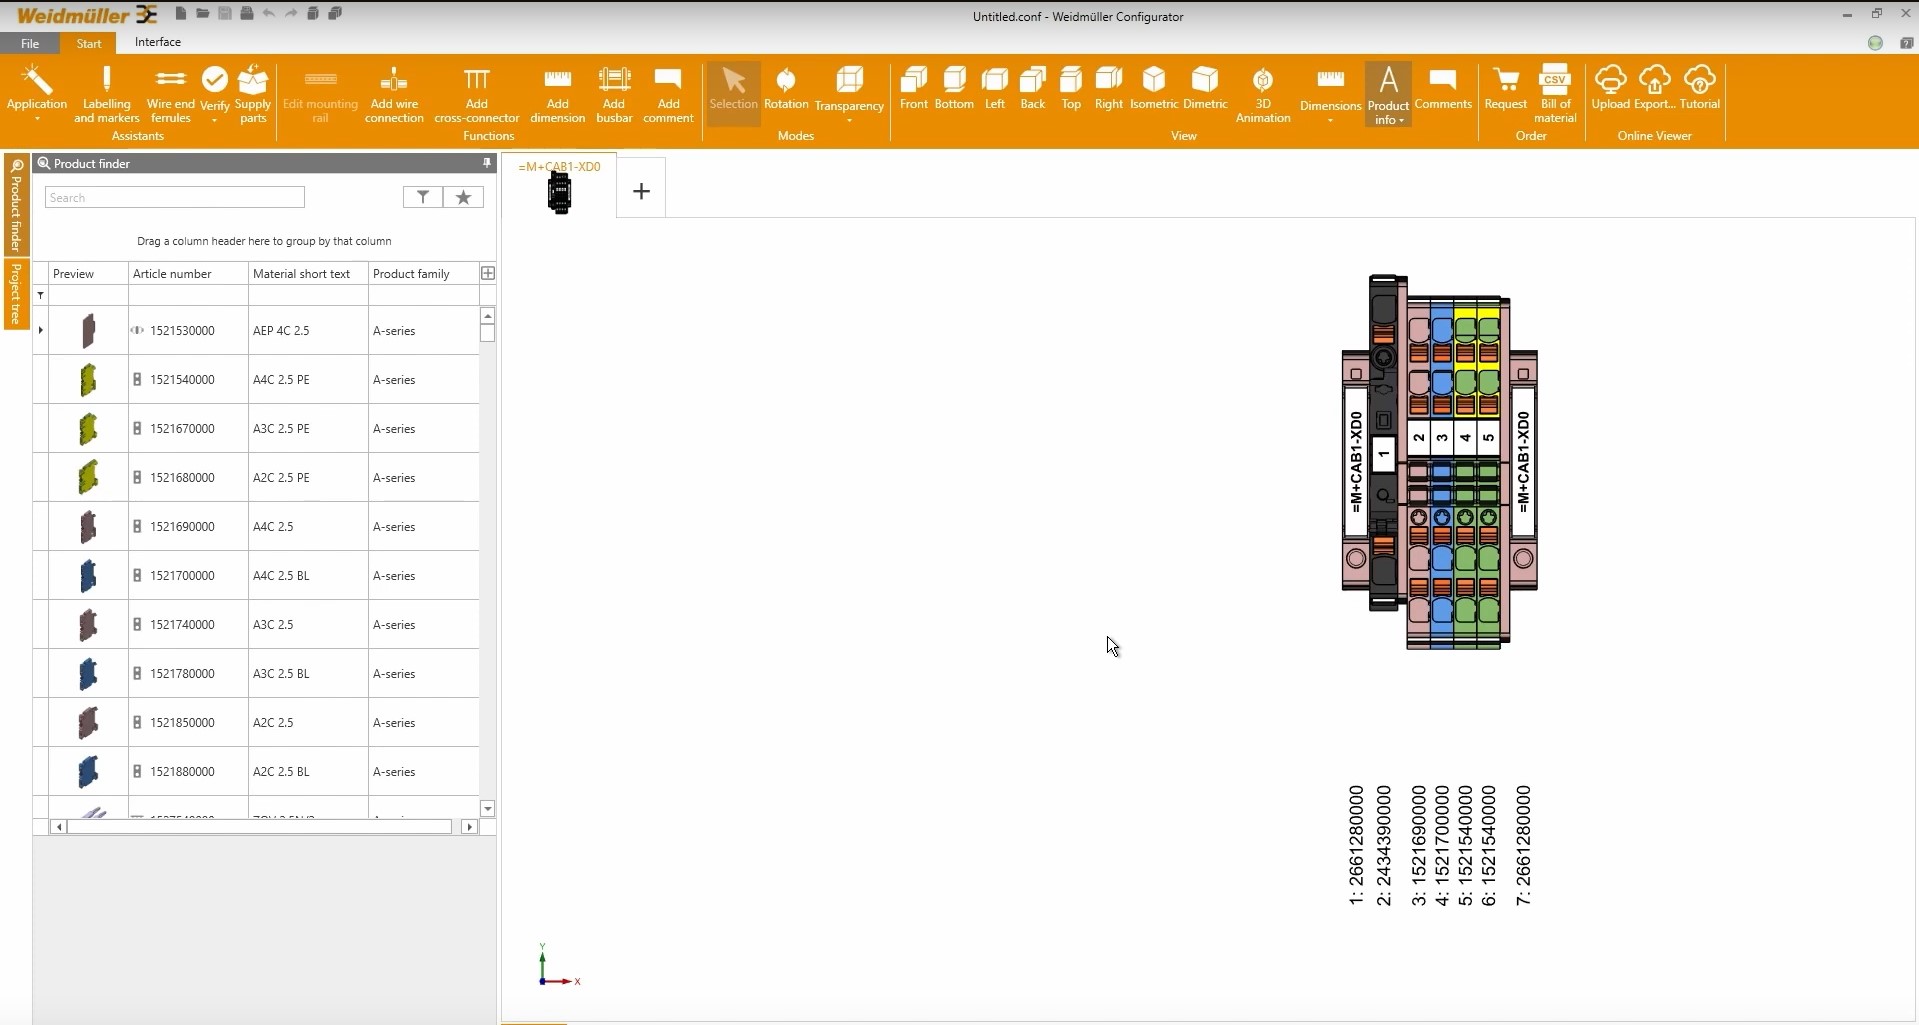Click the open folder icon in the title bar

click(203, 14)
